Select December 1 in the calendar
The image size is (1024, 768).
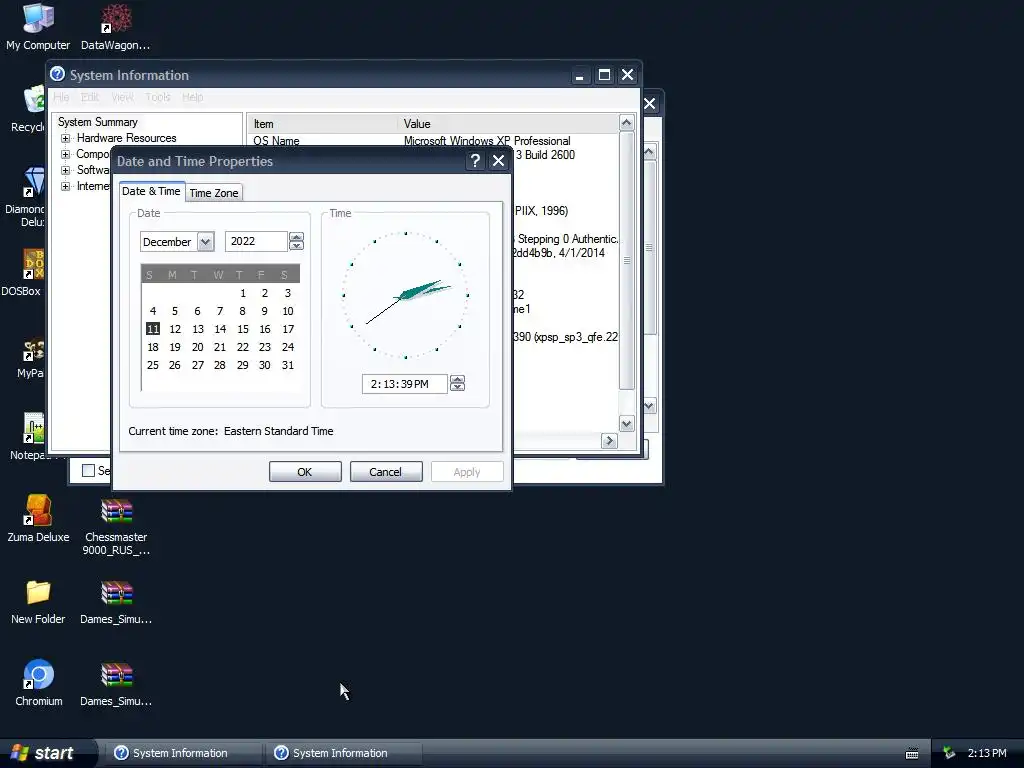point(242,293)
